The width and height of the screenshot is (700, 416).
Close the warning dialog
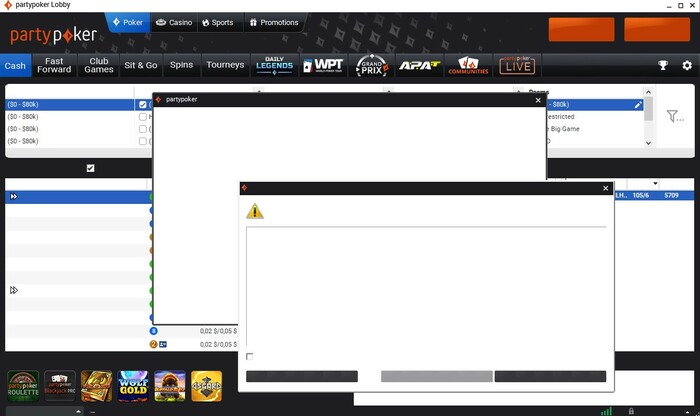(x=605, y=188)
